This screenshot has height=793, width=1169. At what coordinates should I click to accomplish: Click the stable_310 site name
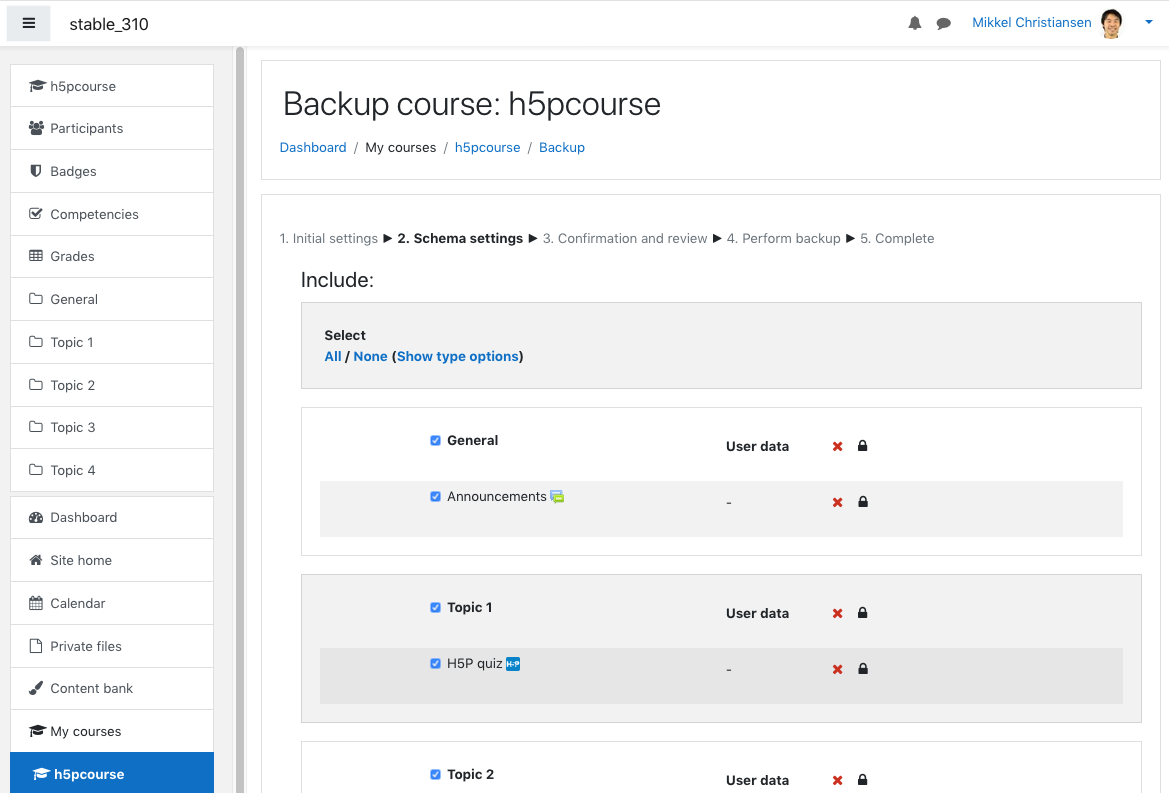click(109, 24)
